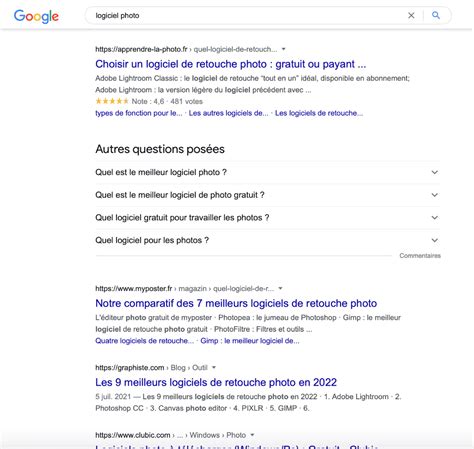Click the 'types de fonction pour le...' sitelink
The height and width of the screenshot is (449, 474).
(139, 113)
